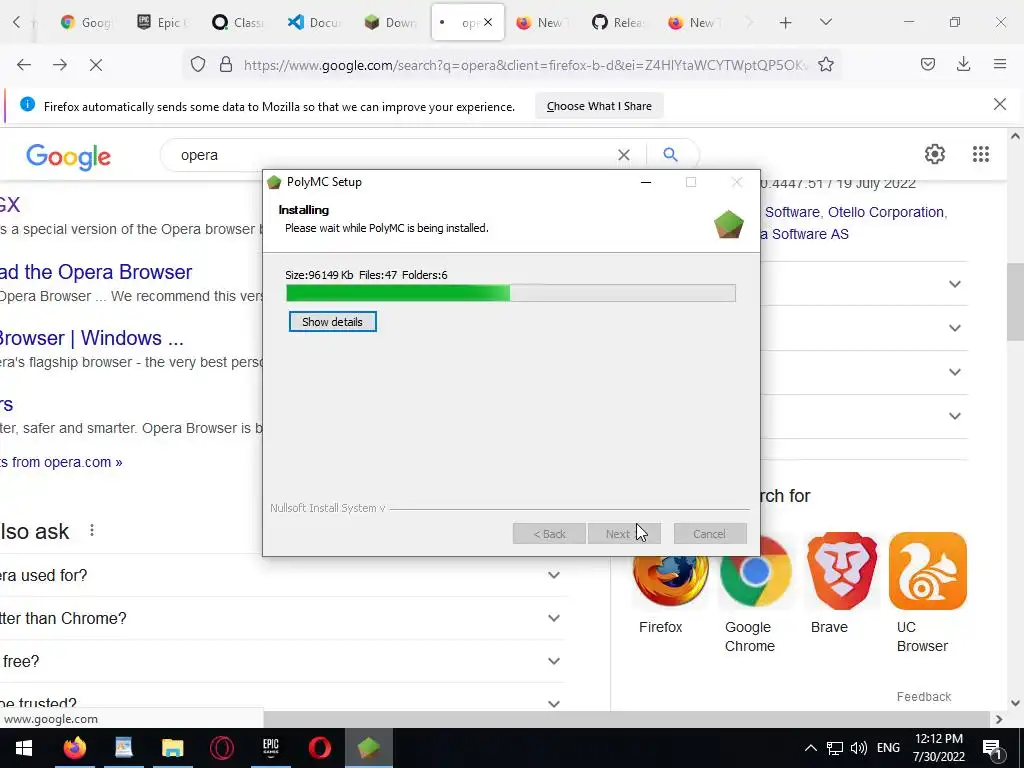Open the Firefox downloads panel
The image size is (1024, 768).
963,64
